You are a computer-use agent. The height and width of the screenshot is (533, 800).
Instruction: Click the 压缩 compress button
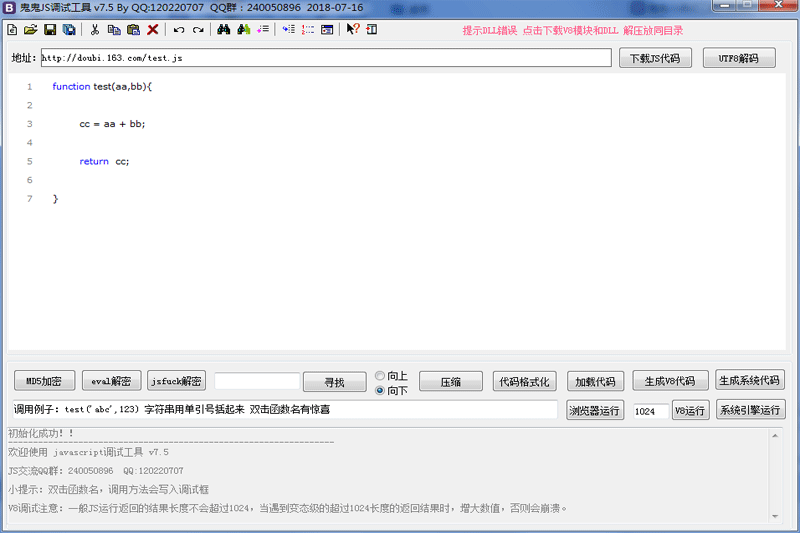(451, 382)
